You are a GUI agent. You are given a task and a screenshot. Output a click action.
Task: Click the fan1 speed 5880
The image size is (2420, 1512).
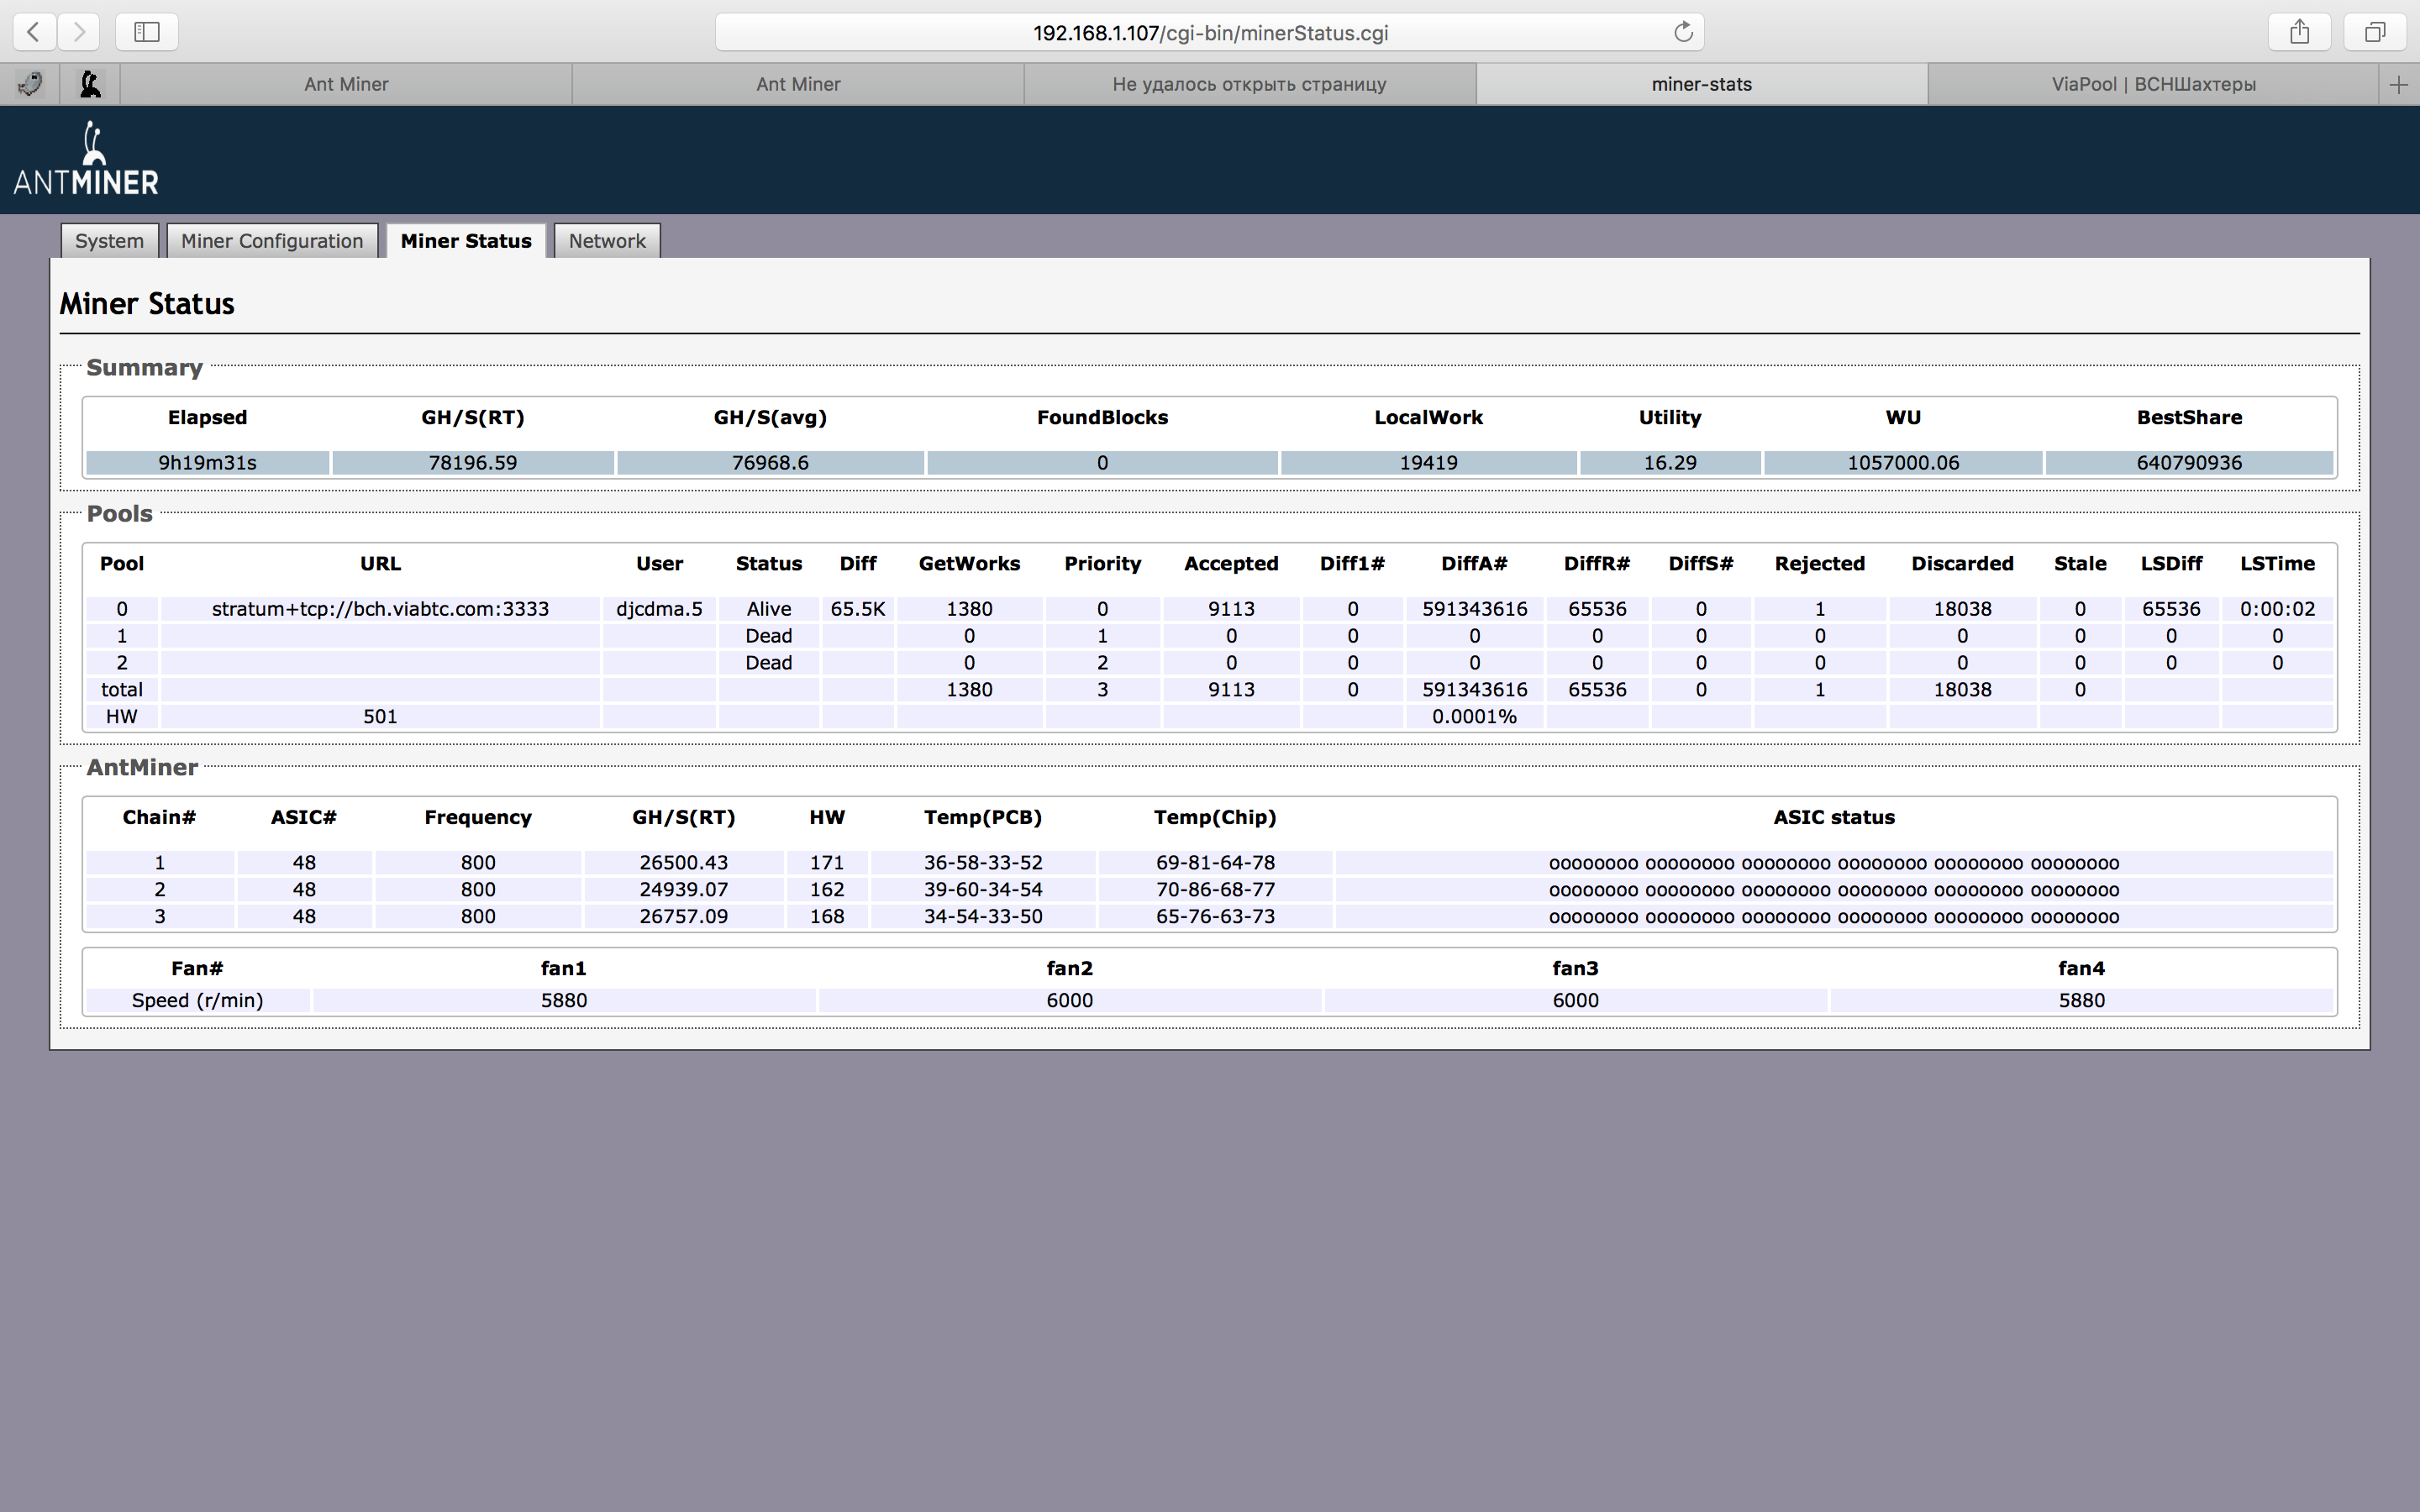click(564, 1001)
